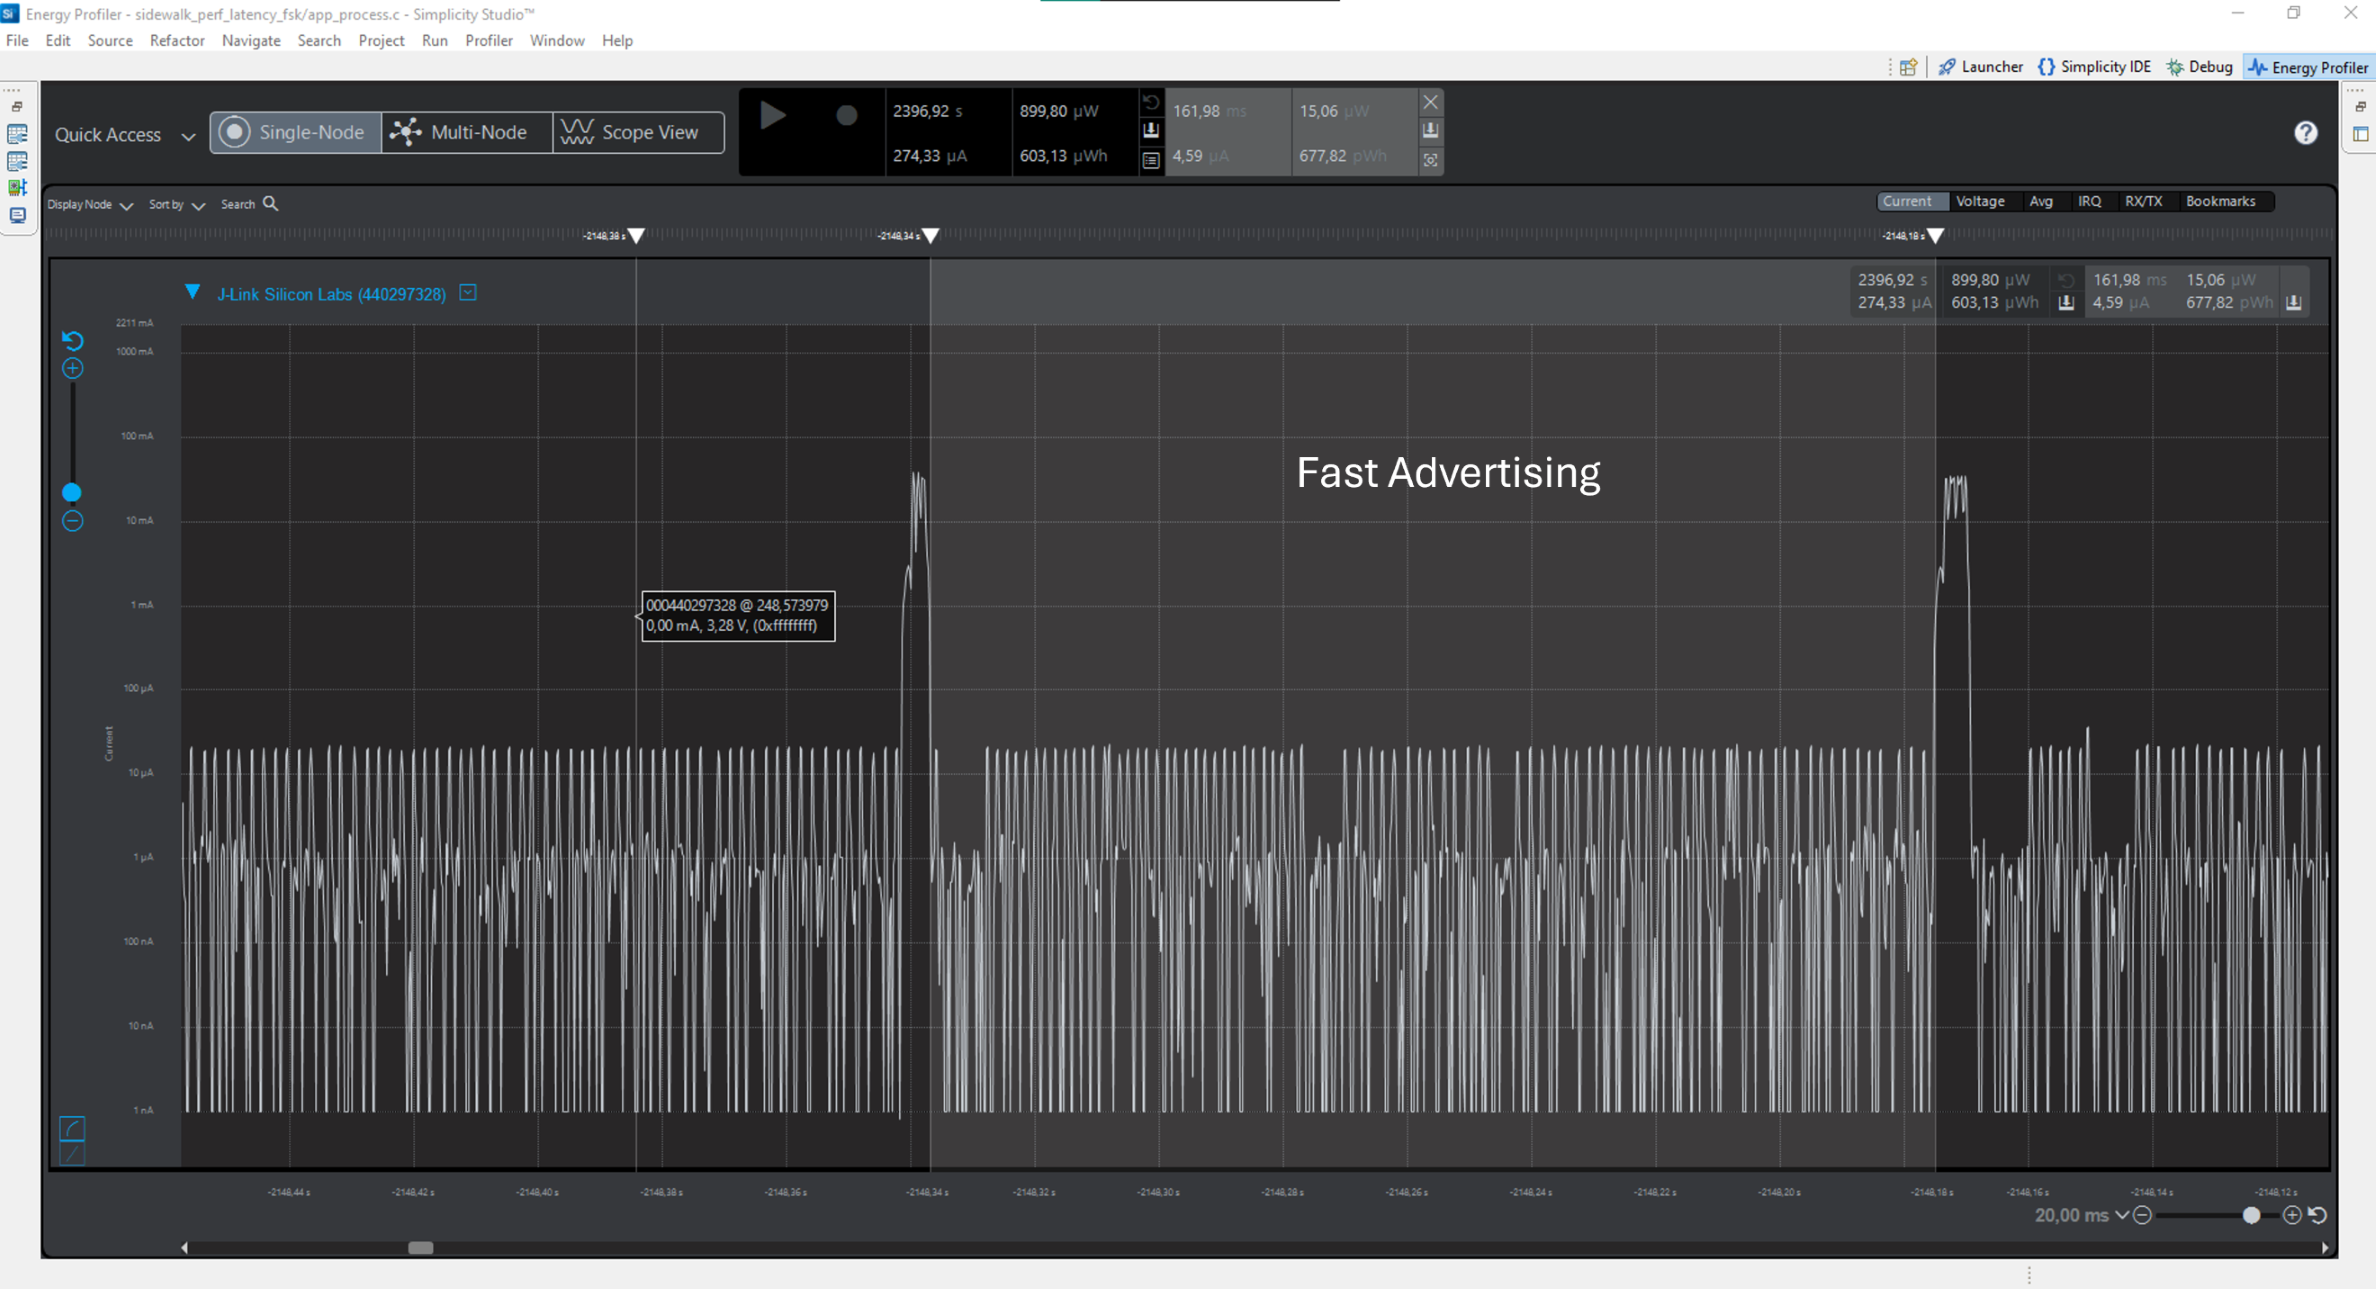2376x1289 pixels.
Task: Select the Scope View mode icon
Action: pos(578,132)
